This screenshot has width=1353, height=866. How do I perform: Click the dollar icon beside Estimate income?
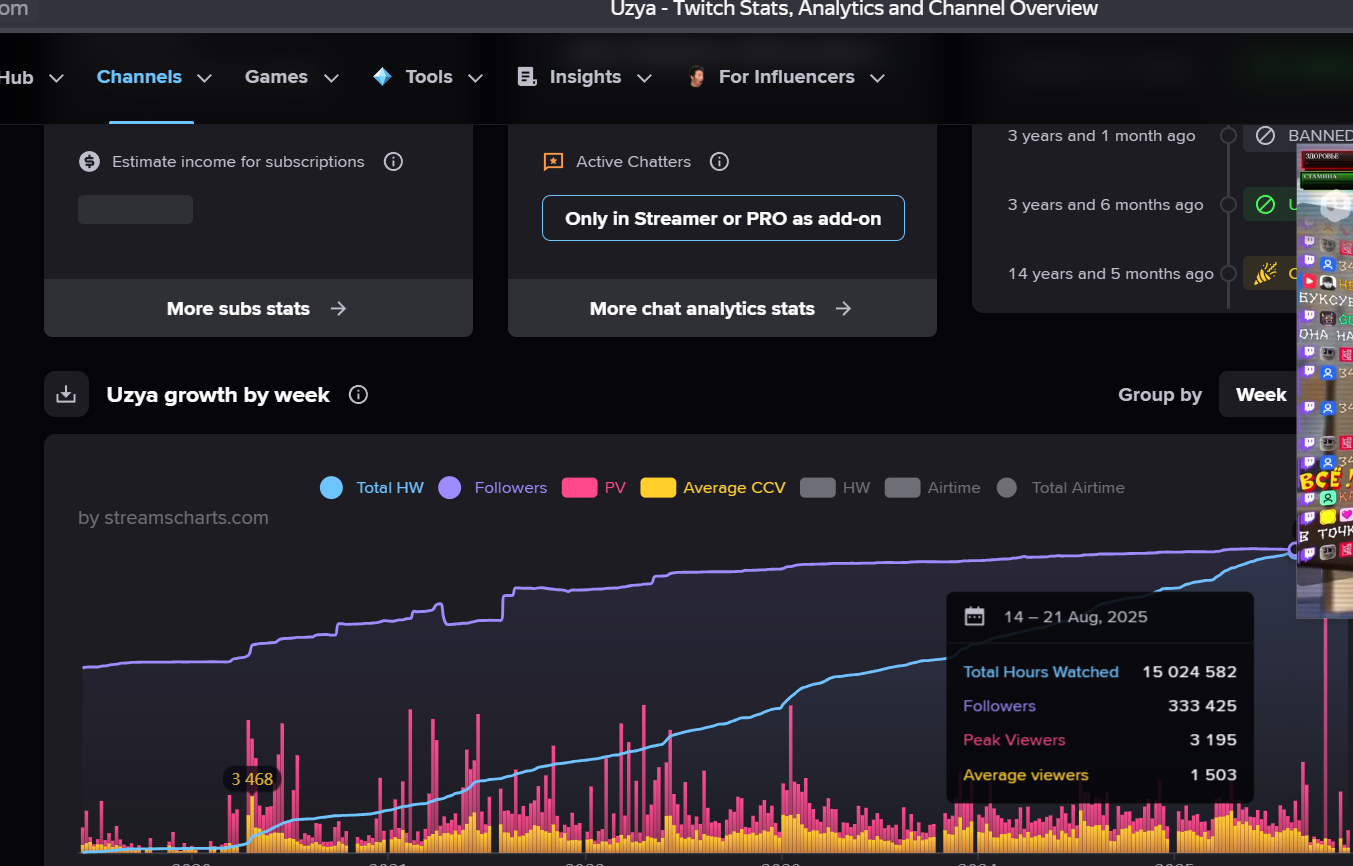click(x=90, y=161)
